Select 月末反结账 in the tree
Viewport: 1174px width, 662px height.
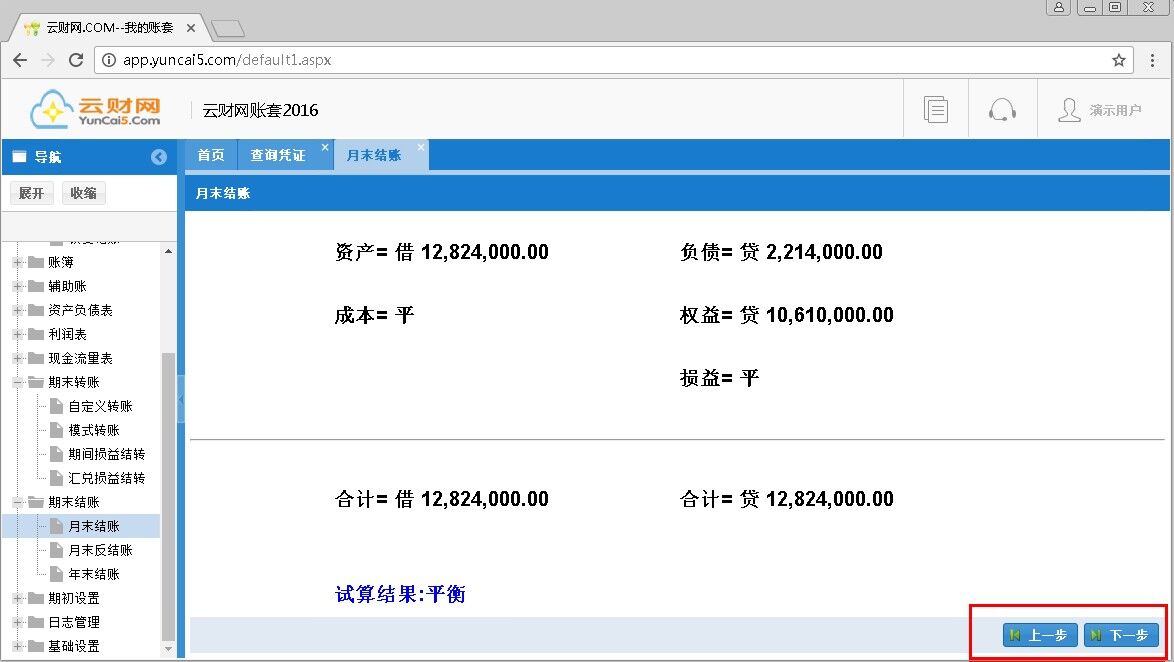100,550
